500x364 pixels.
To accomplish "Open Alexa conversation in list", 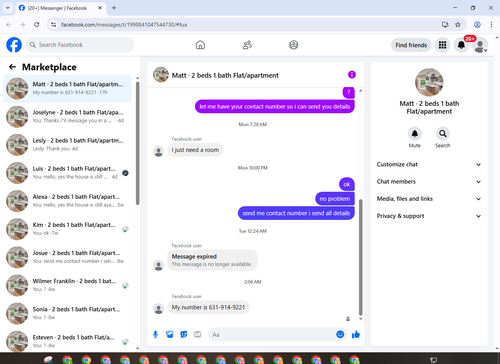I will (67, 201).
